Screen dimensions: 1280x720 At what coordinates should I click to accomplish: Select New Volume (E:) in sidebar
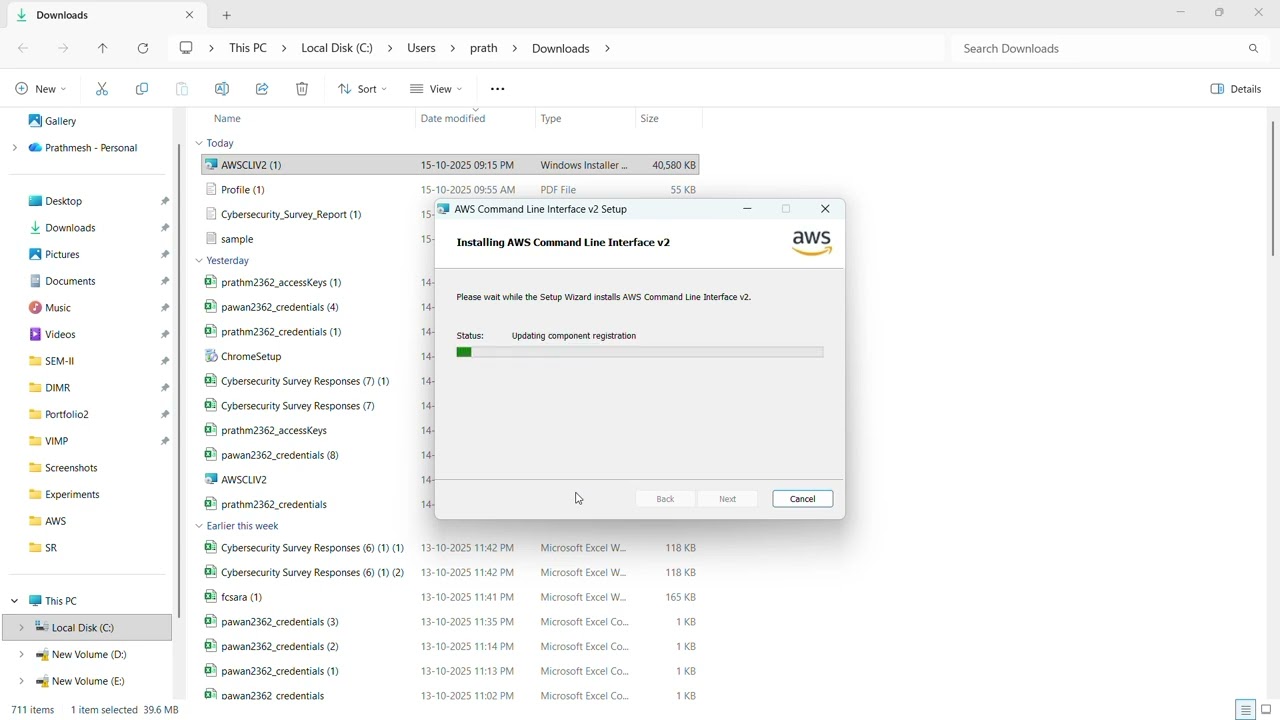point(88,681)
